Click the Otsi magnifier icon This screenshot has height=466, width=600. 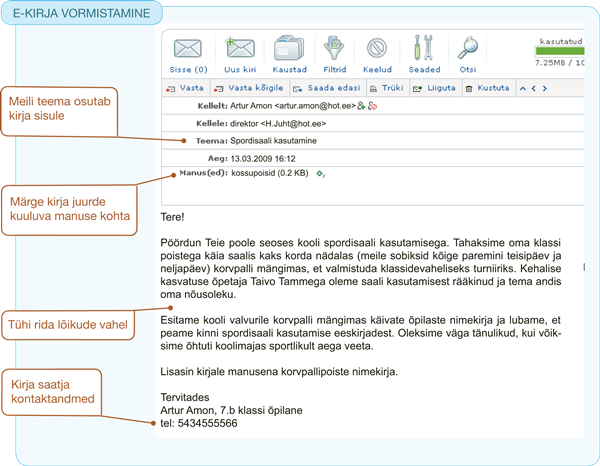[468, 48]
